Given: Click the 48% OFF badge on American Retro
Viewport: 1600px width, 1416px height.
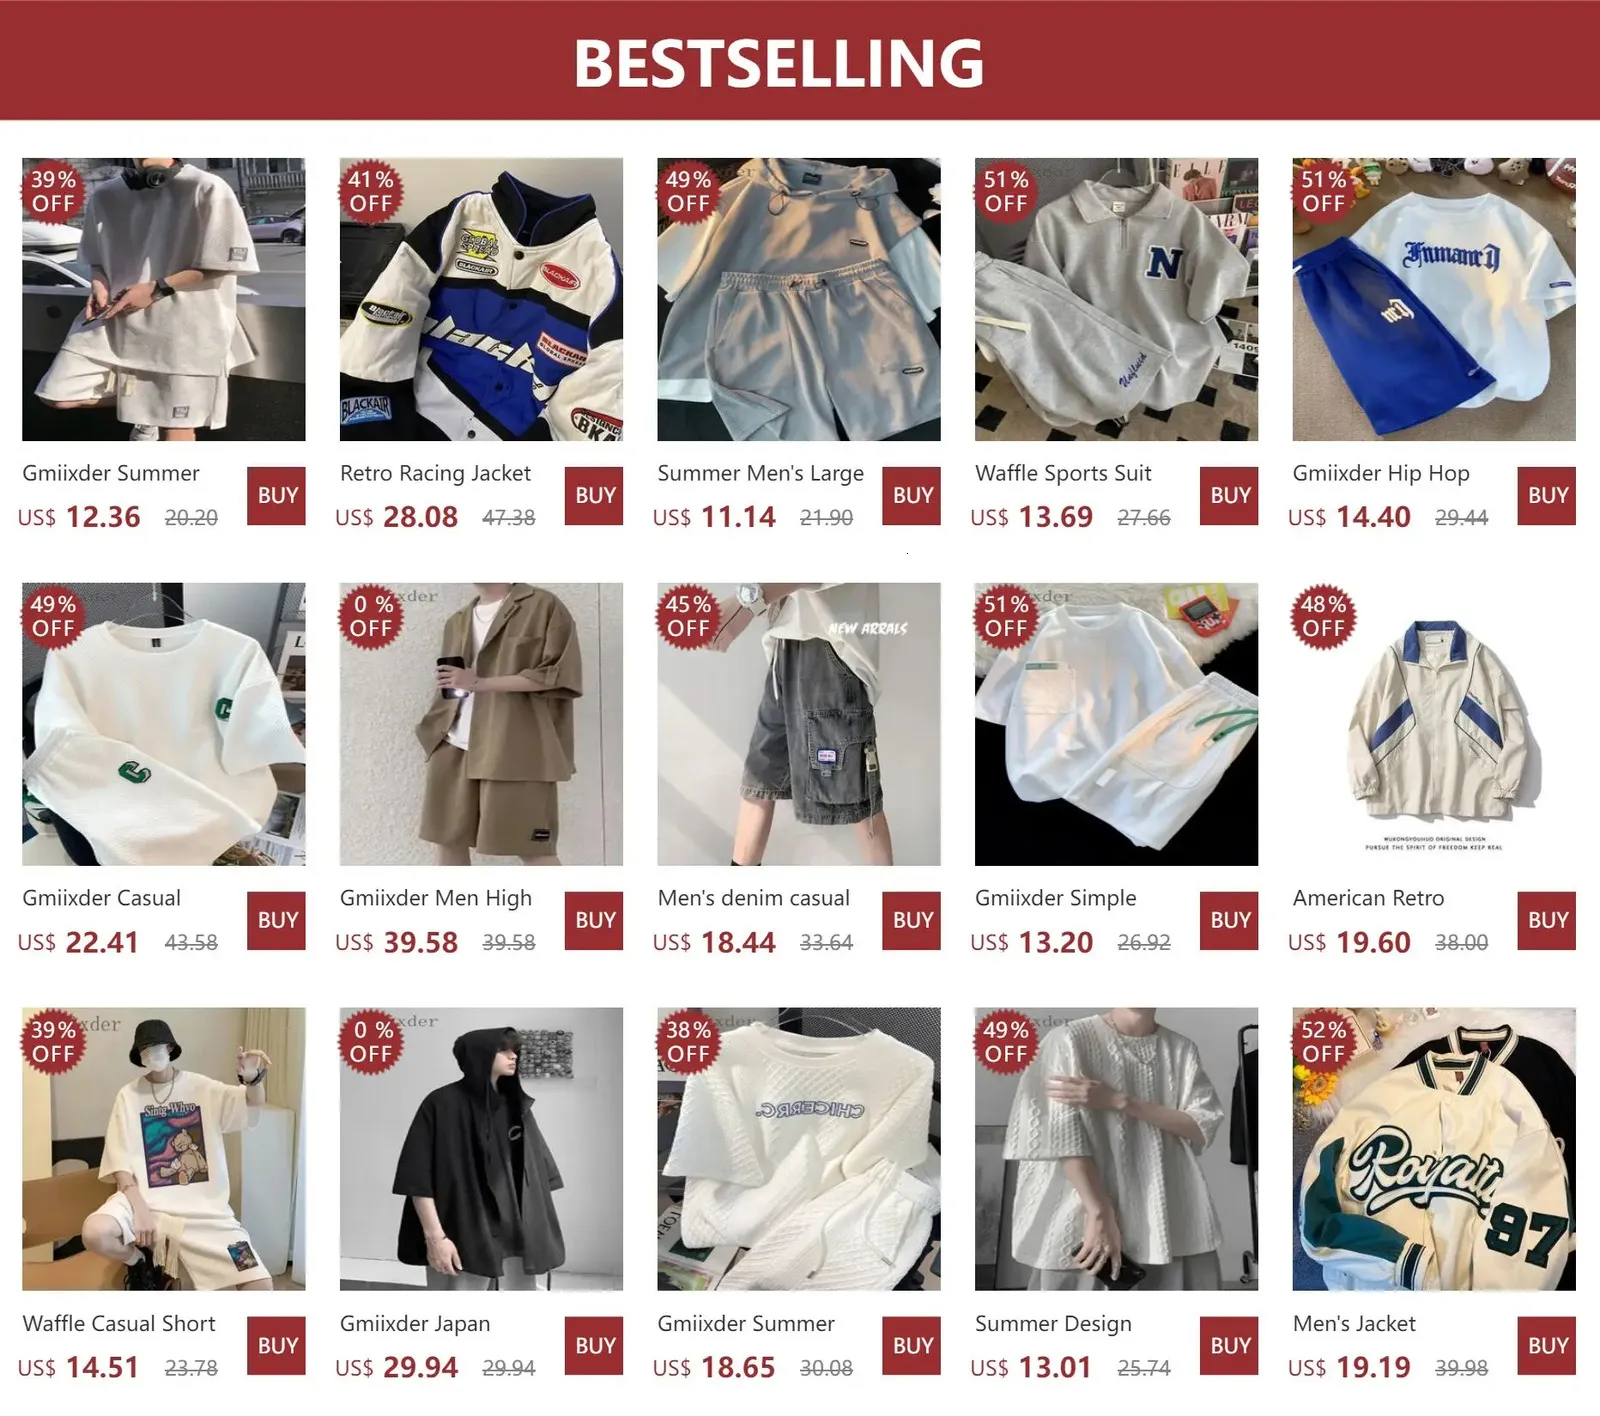Looking at the screenshot, I should tap(1324, 617).
